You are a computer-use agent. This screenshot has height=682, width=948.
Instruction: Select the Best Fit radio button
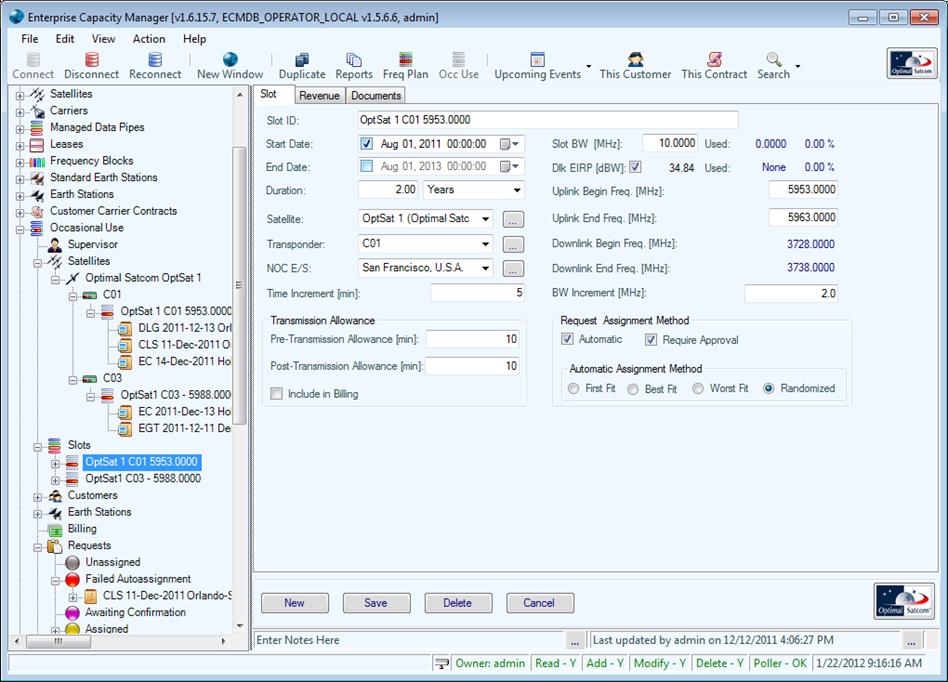633,389
